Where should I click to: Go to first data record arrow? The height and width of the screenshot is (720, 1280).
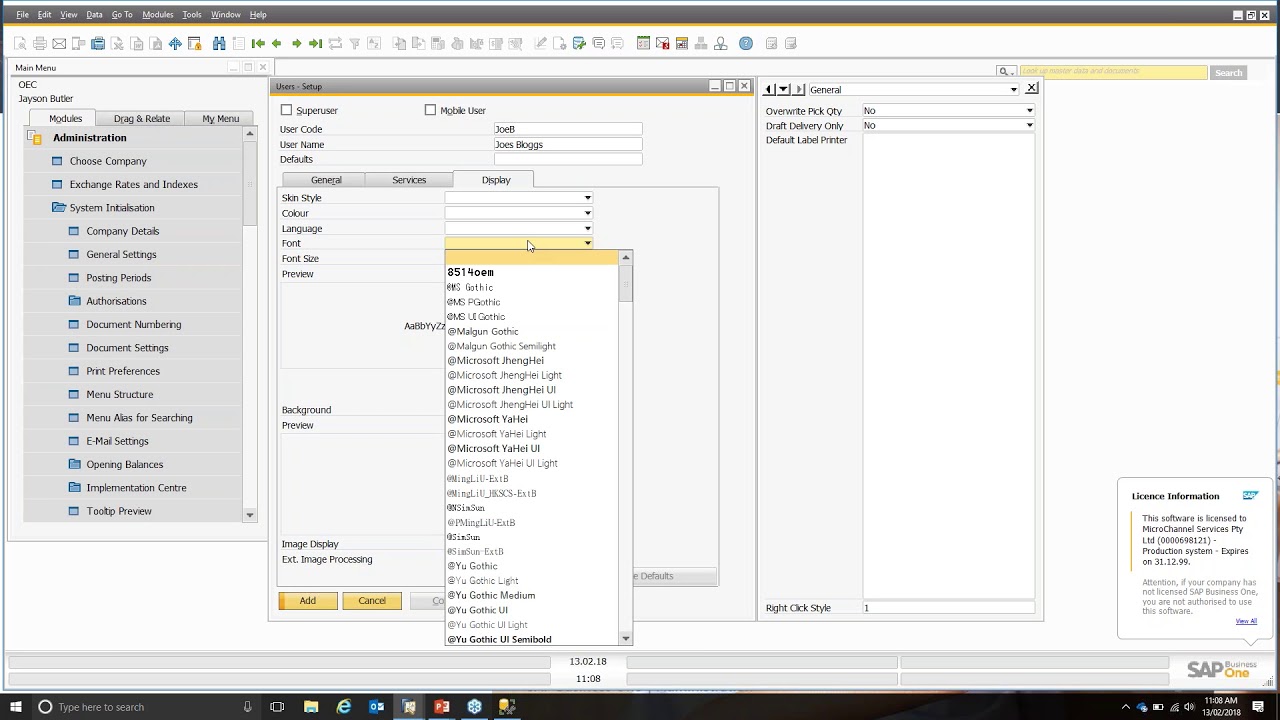pos(258,43)
